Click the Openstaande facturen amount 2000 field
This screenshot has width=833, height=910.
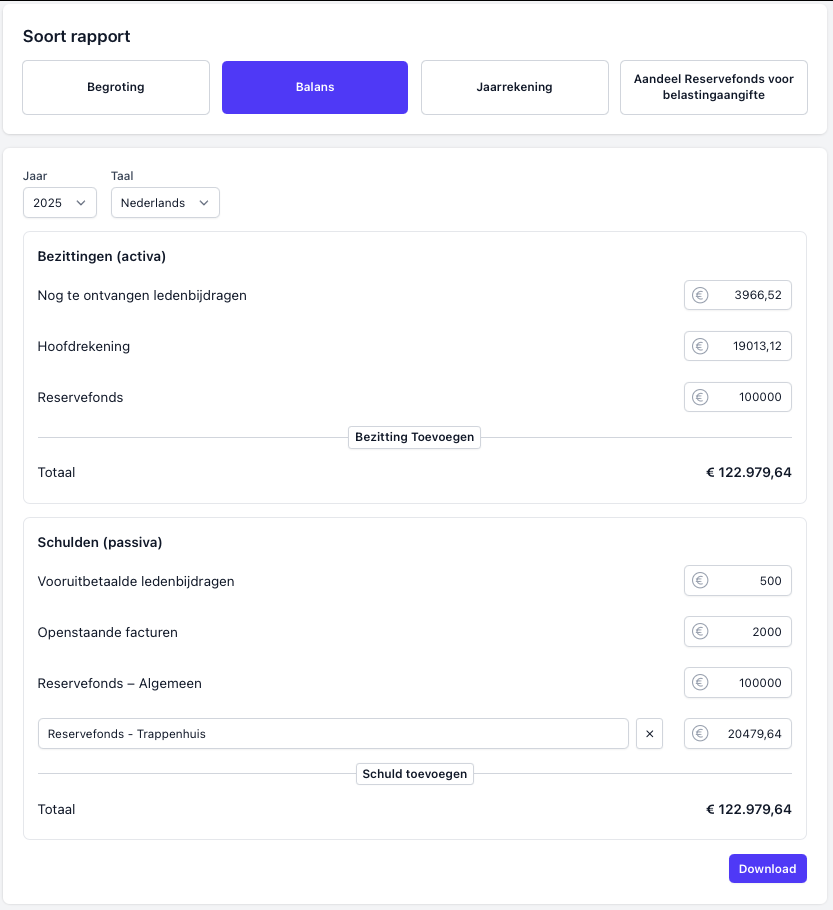click(750, 632)
